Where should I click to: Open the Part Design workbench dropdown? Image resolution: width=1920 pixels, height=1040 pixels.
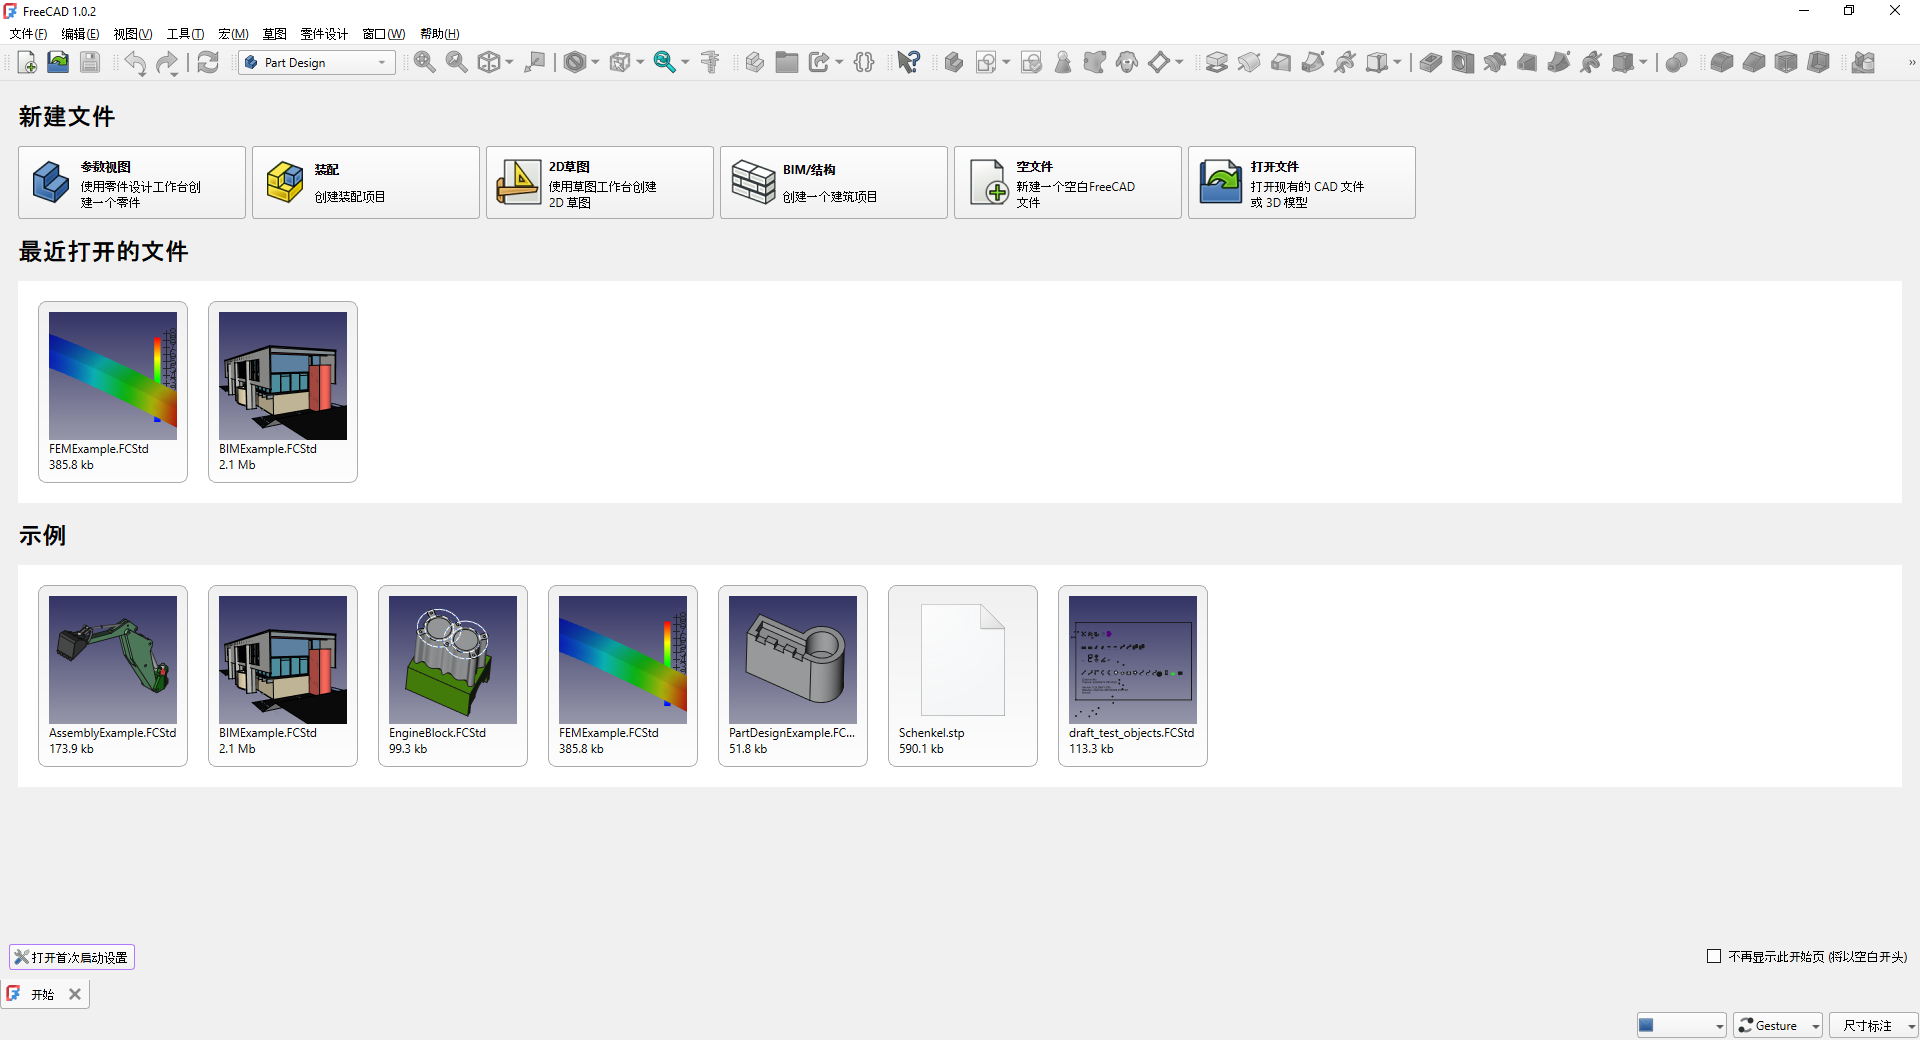coord(317,63)
